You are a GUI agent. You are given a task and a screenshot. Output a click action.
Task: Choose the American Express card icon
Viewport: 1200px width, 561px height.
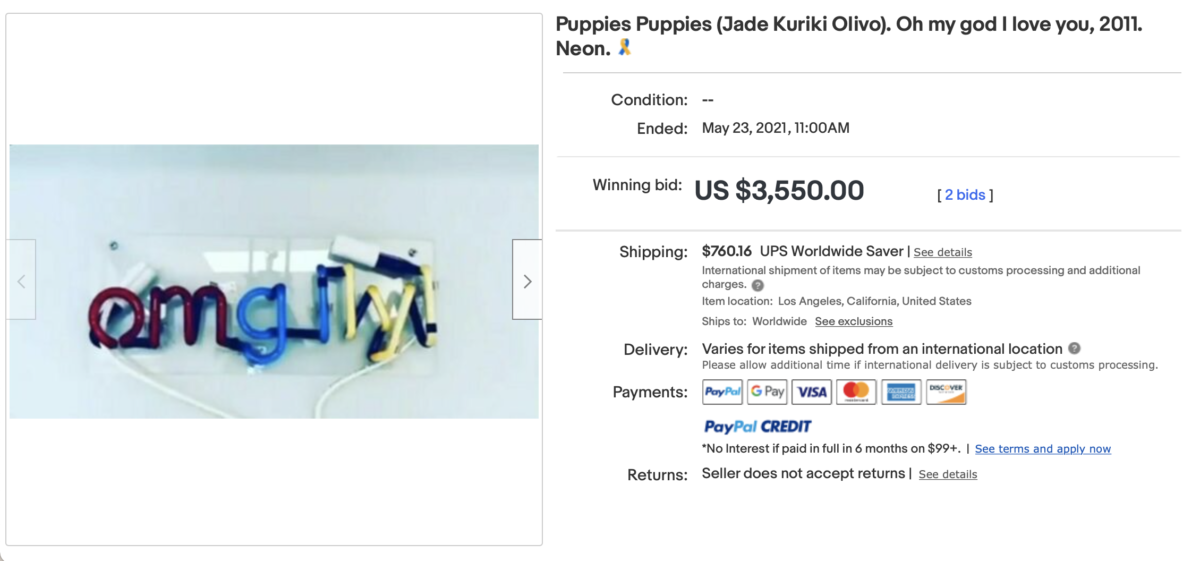[901, 392]
